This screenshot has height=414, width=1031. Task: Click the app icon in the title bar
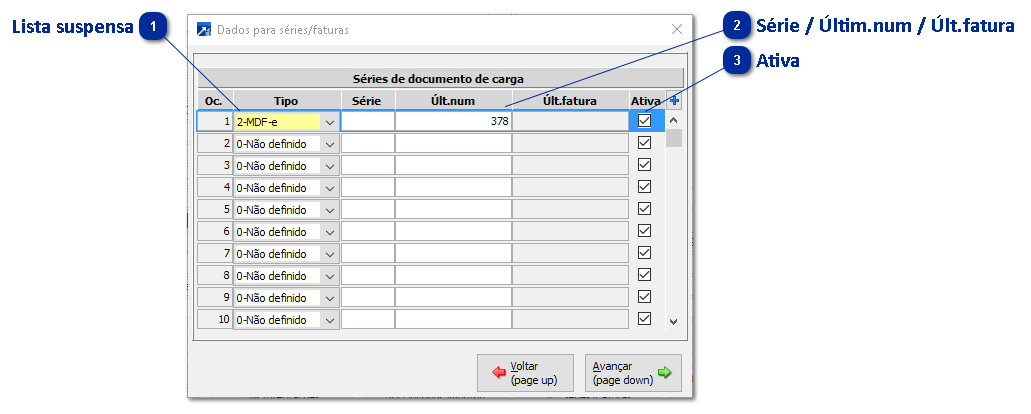click(x=205, y=30)
